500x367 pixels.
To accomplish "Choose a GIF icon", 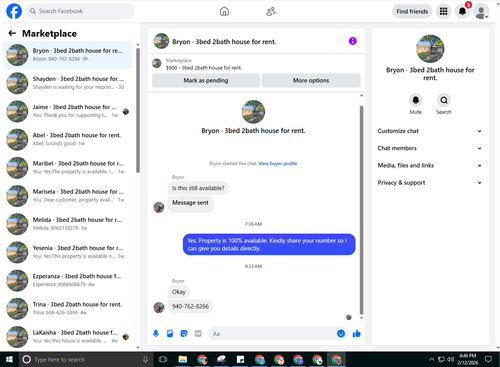I will (198, 333).
